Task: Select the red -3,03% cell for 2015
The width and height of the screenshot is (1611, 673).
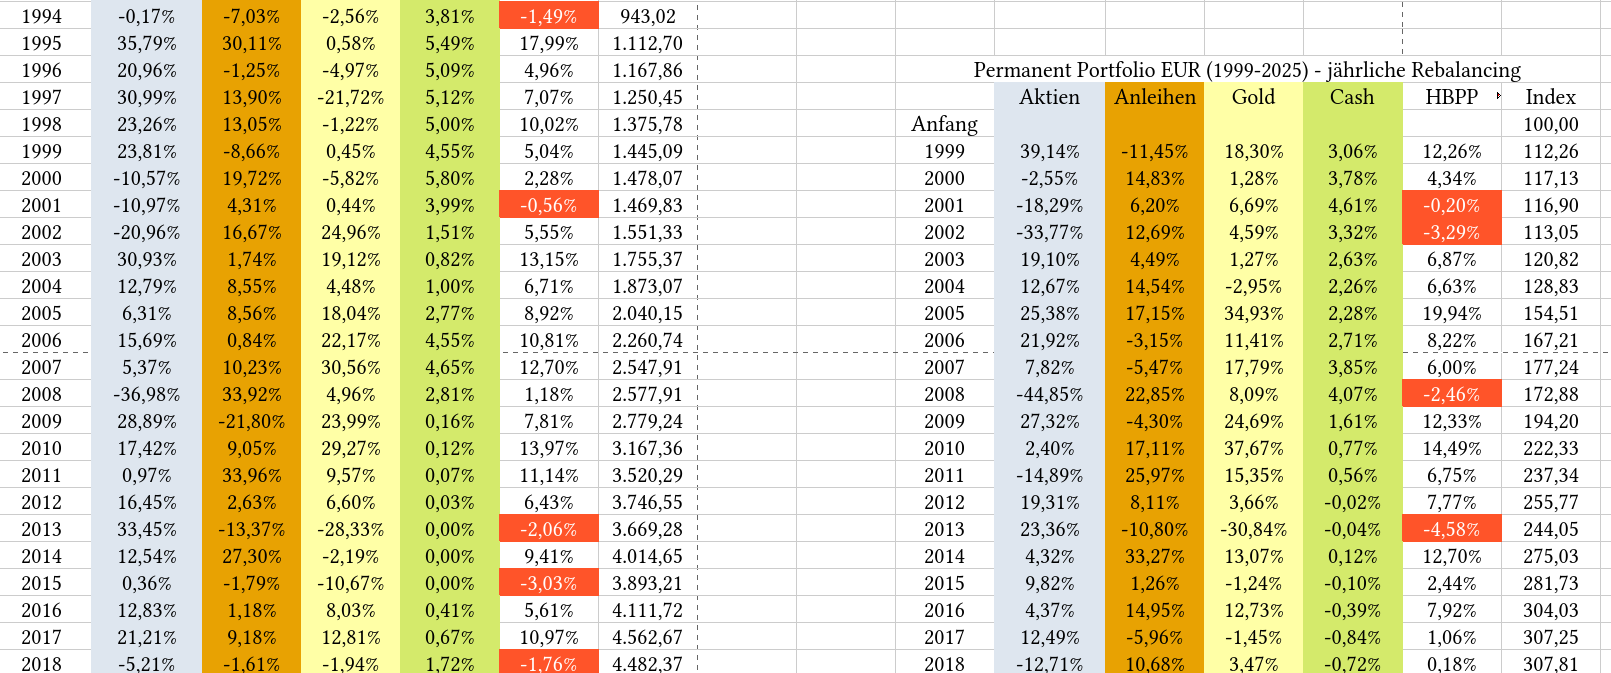Action: coord(549,583)
